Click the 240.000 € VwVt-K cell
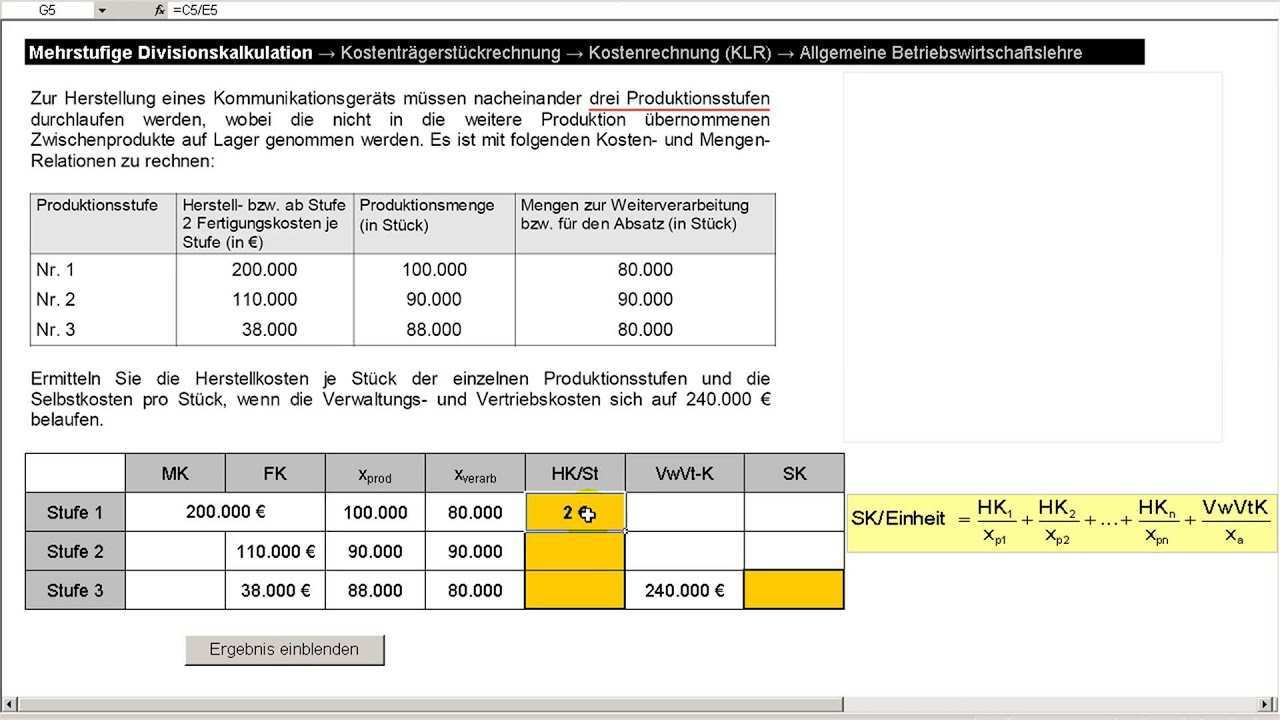The width and height of the screenshot is (1280, 720). pyautogui.click(x=685, y=590)
